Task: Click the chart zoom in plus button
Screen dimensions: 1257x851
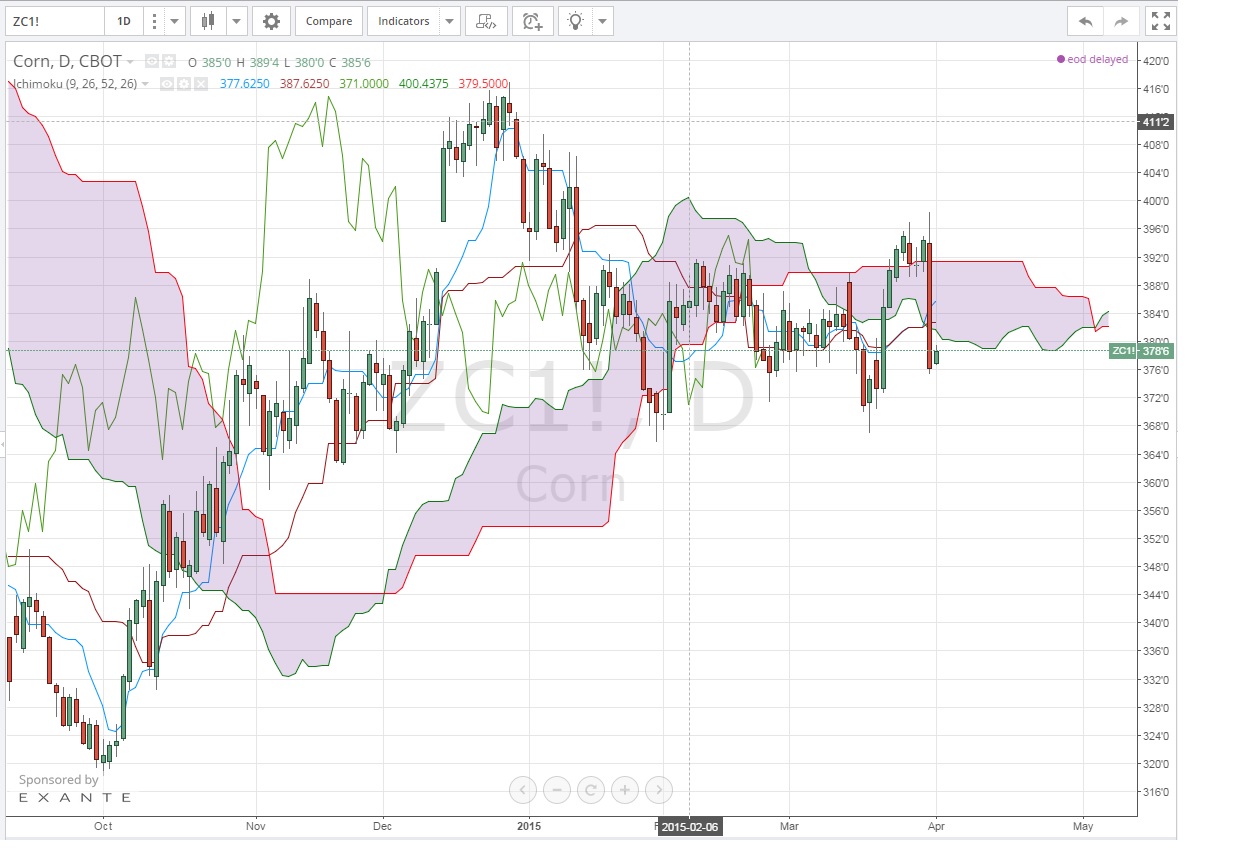Action: (624, 790)
